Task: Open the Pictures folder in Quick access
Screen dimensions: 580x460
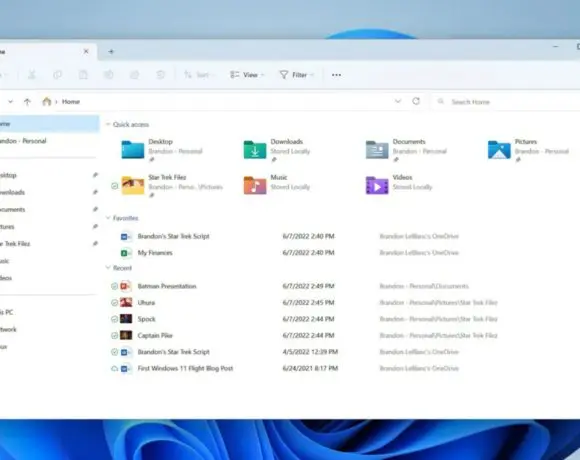Action: (x=528, y=150)
